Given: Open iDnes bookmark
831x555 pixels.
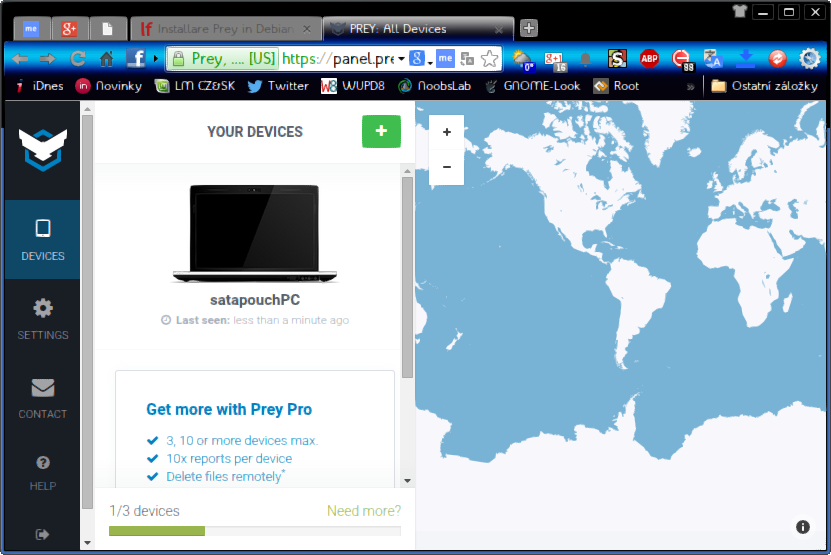Looking at the screenshot, I should pyautogui.click(x=39, y=86).
